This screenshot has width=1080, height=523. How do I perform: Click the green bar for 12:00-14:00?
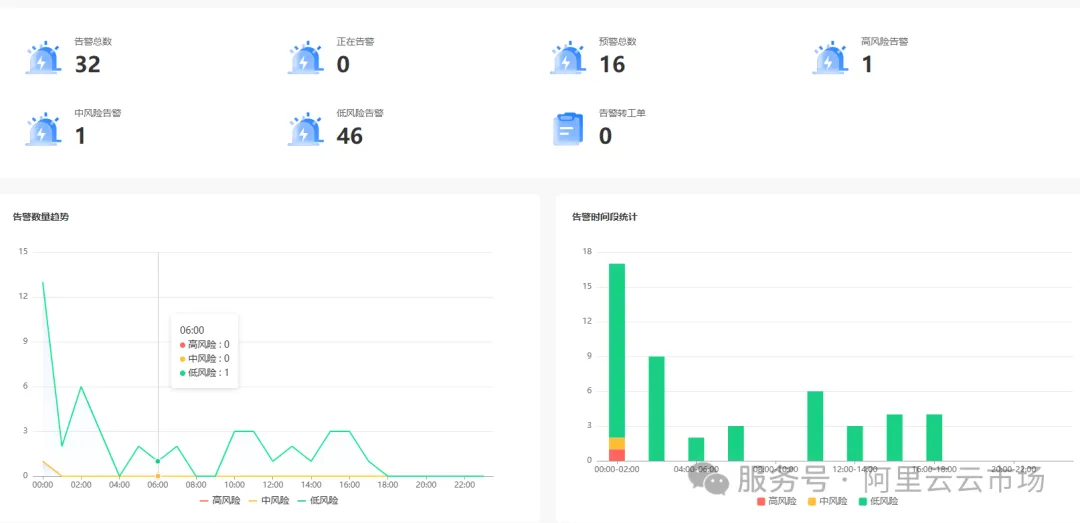tap(855, 444)
